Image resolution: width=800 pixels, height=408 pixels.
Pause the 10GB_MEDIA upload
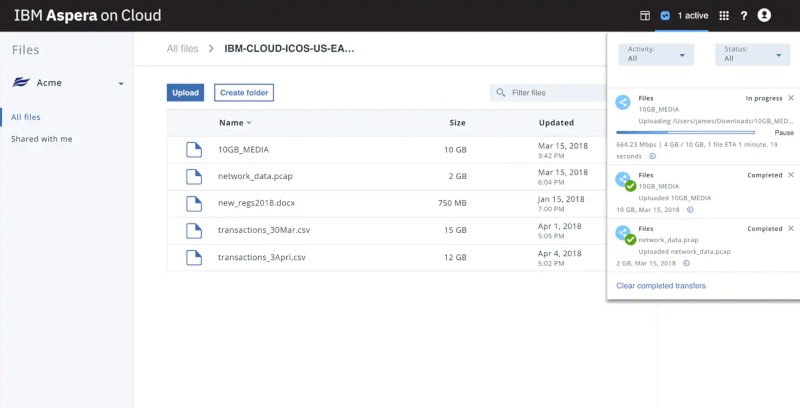click(784, 133)
